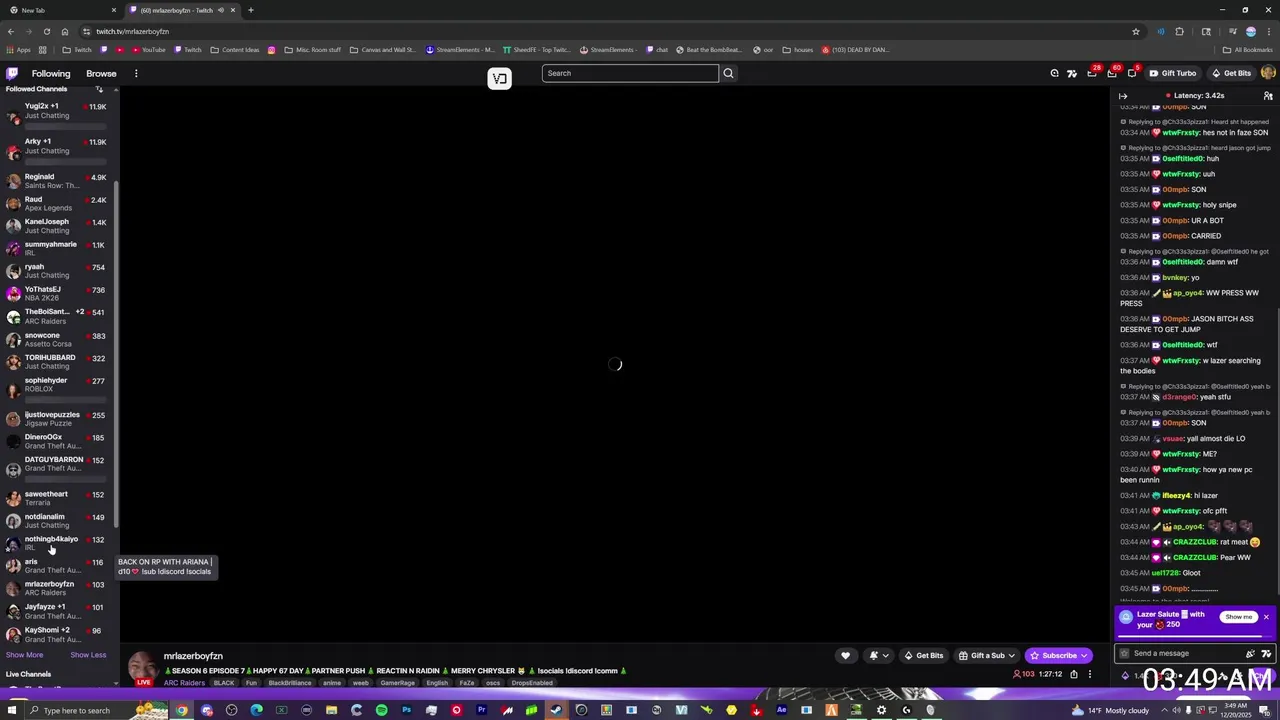Go to browser home page
1280x720 pixels.
click(65, 31)
